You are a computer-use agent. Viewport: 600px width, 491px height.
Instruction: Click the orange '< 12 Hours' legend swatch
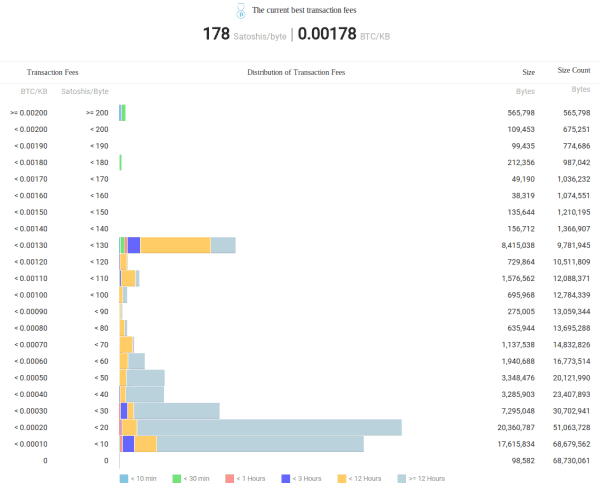coord(341,479)
